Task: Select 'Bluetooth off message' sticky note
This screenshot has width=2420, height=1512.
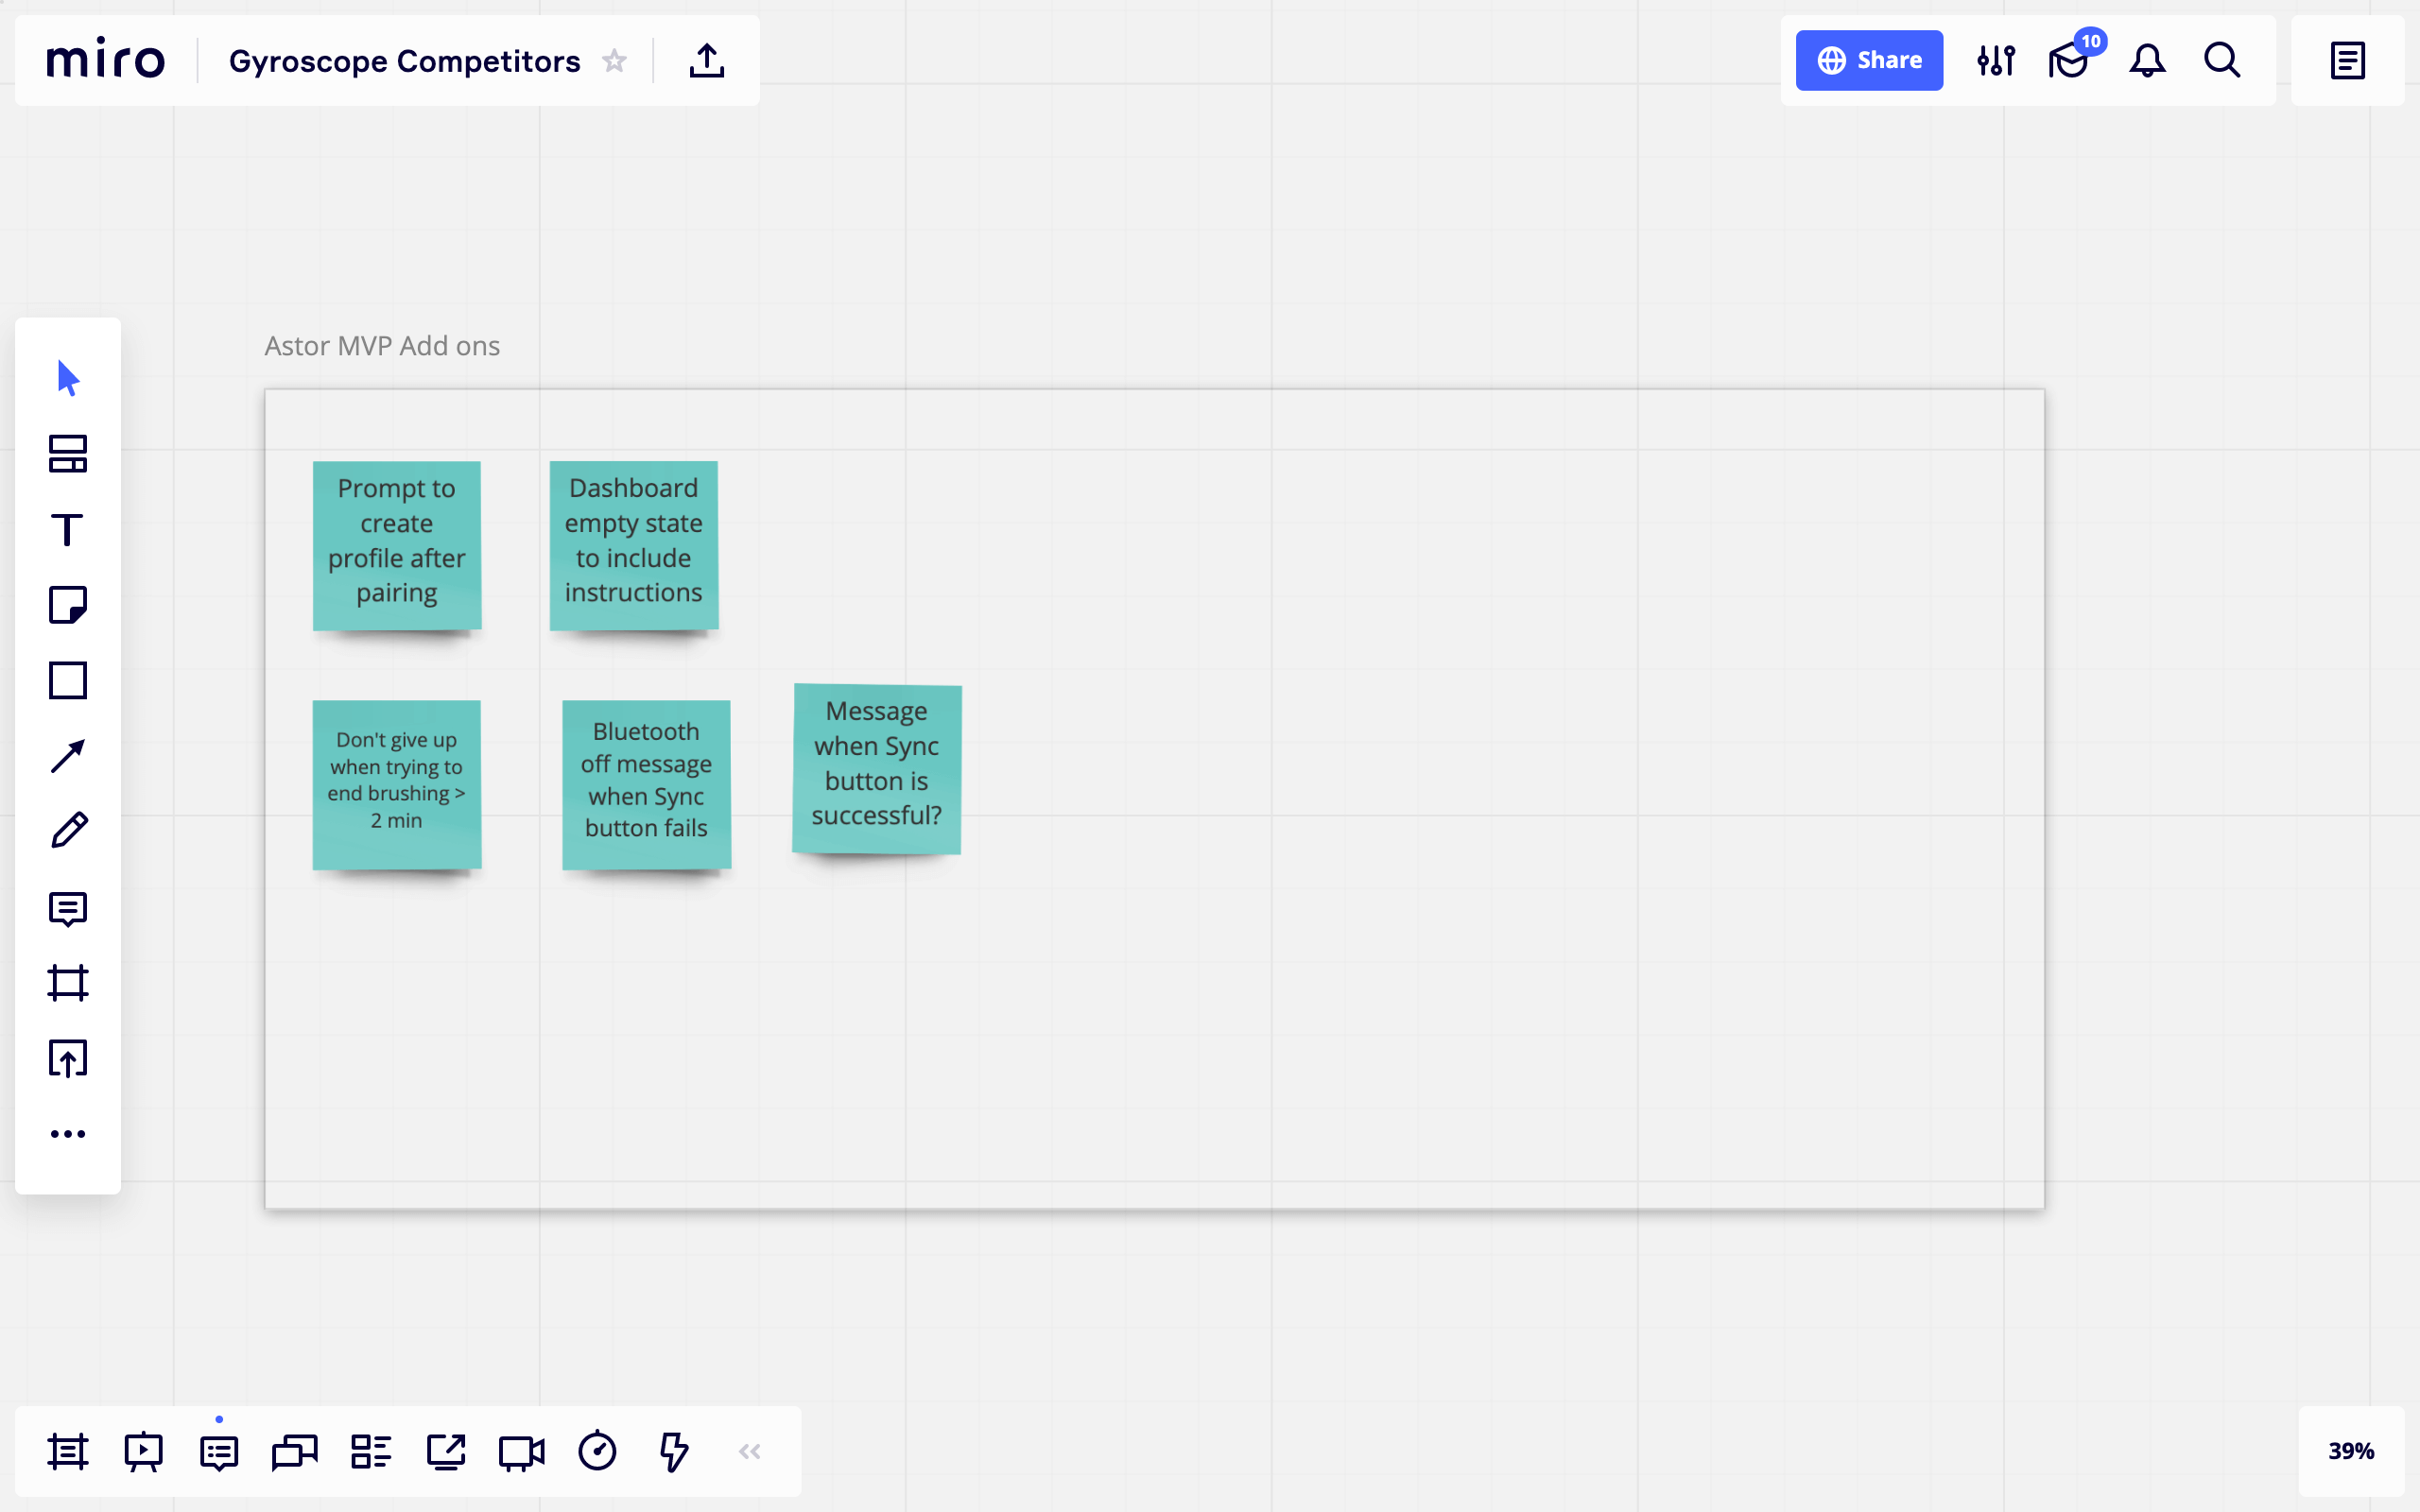Action: 646,785
